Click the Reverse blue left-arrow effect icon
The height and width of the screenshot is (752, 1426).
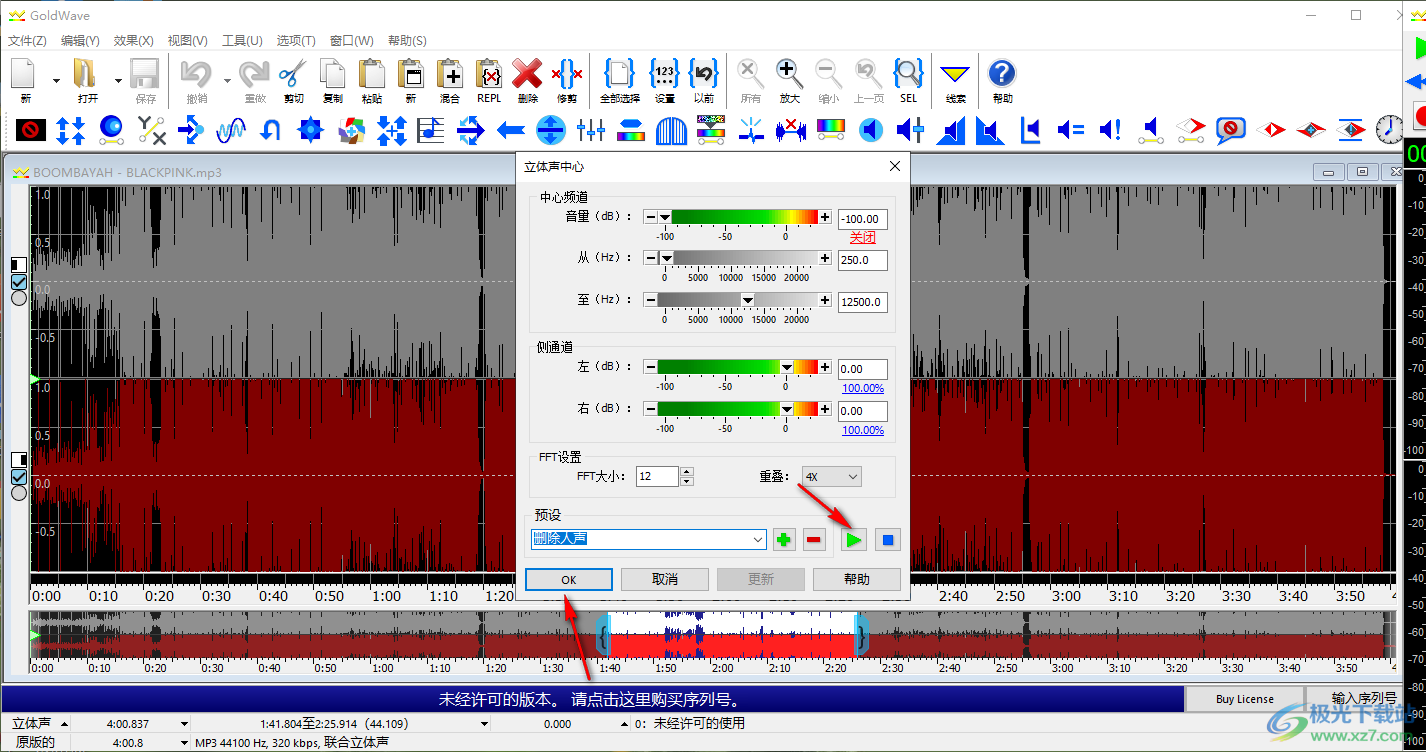tap(511, 129)
